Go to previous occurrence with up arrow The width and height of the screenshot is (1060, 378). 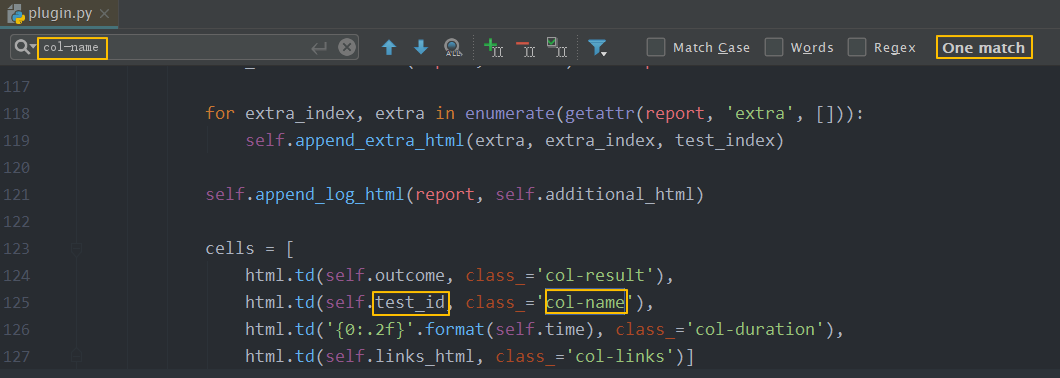click(x=389, y=47)
